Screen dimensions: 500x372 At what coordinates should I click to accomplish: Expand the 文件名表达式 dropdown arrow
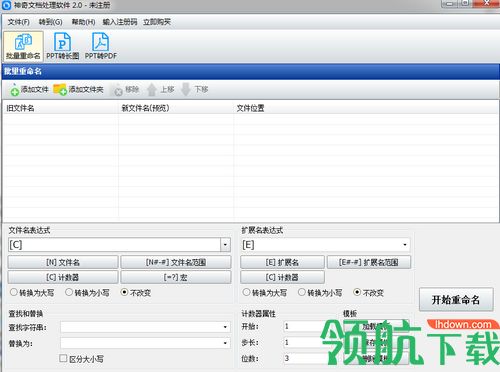(x=225, y=245)
